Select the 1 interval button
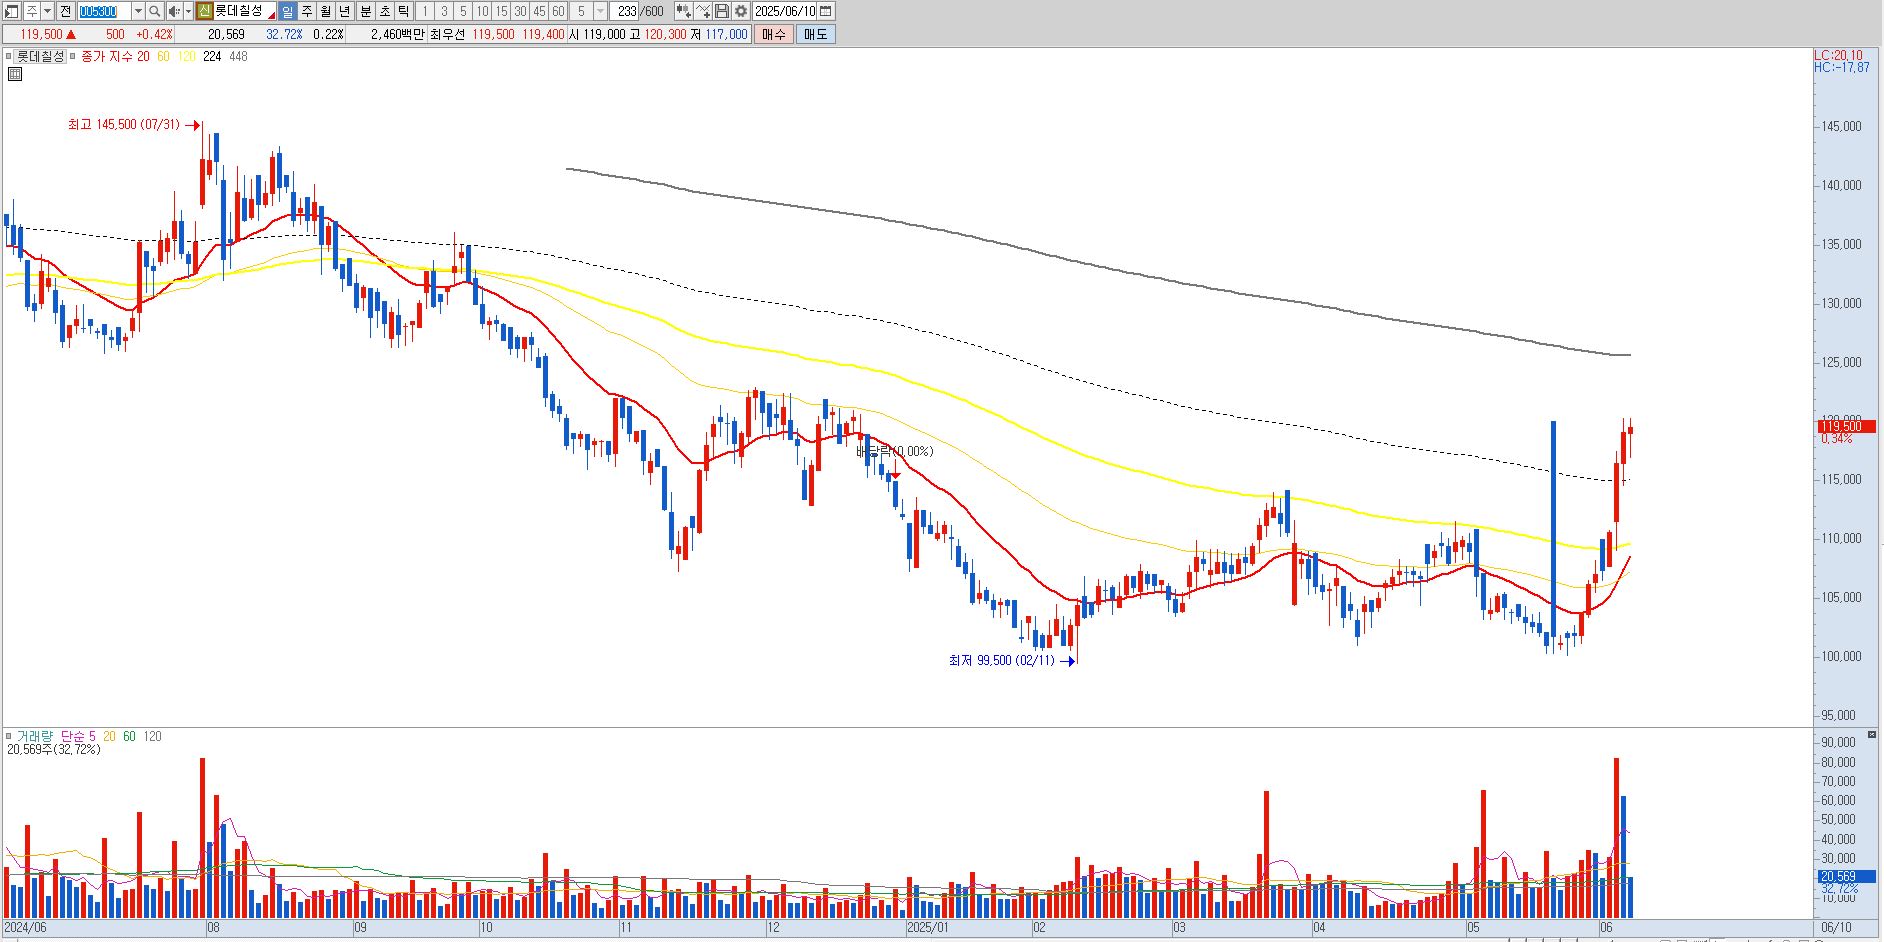Screen dimensions: 1884x942 (x=424, y=11)
